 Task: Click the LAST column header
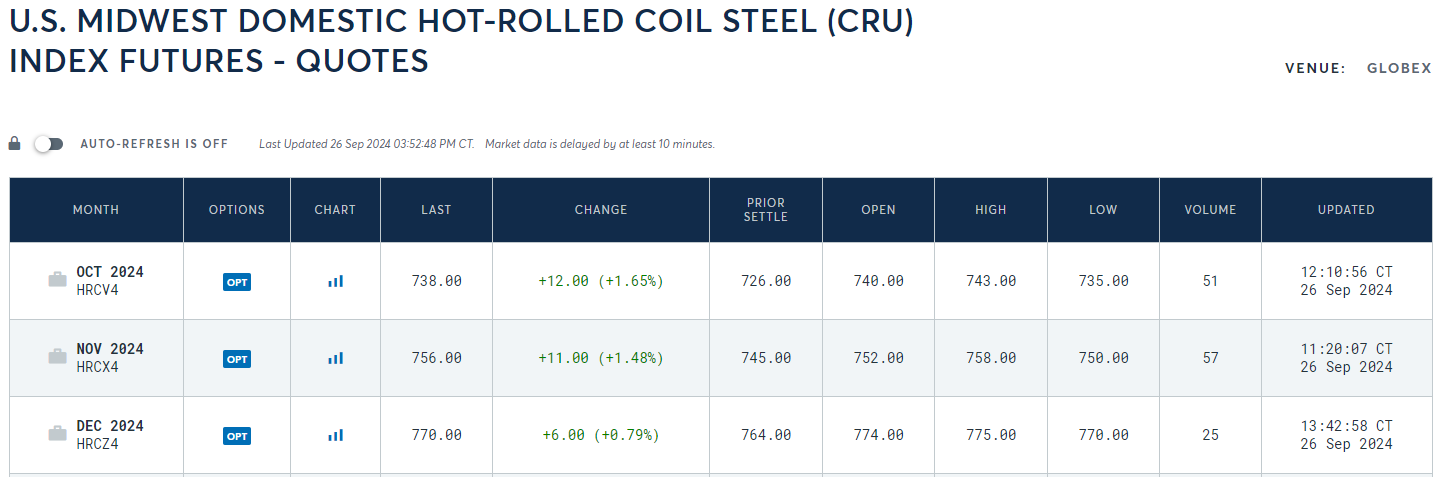[x=436, y=210]
